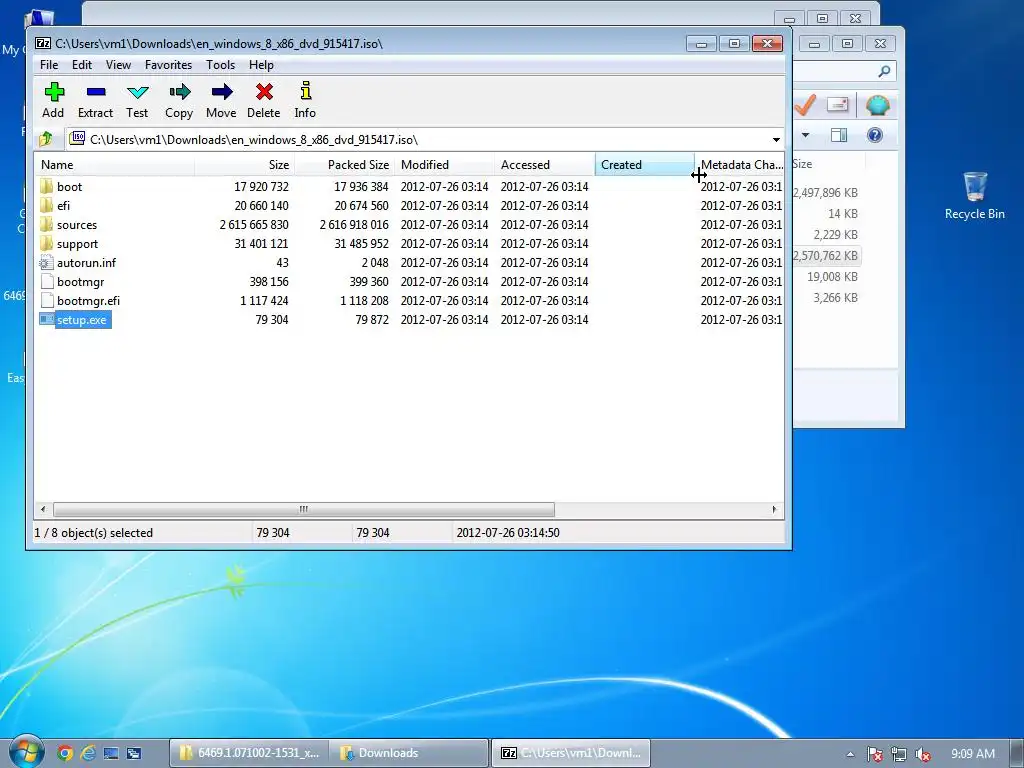
Task: Sort by the Name column header
Action: pos(114,165)
